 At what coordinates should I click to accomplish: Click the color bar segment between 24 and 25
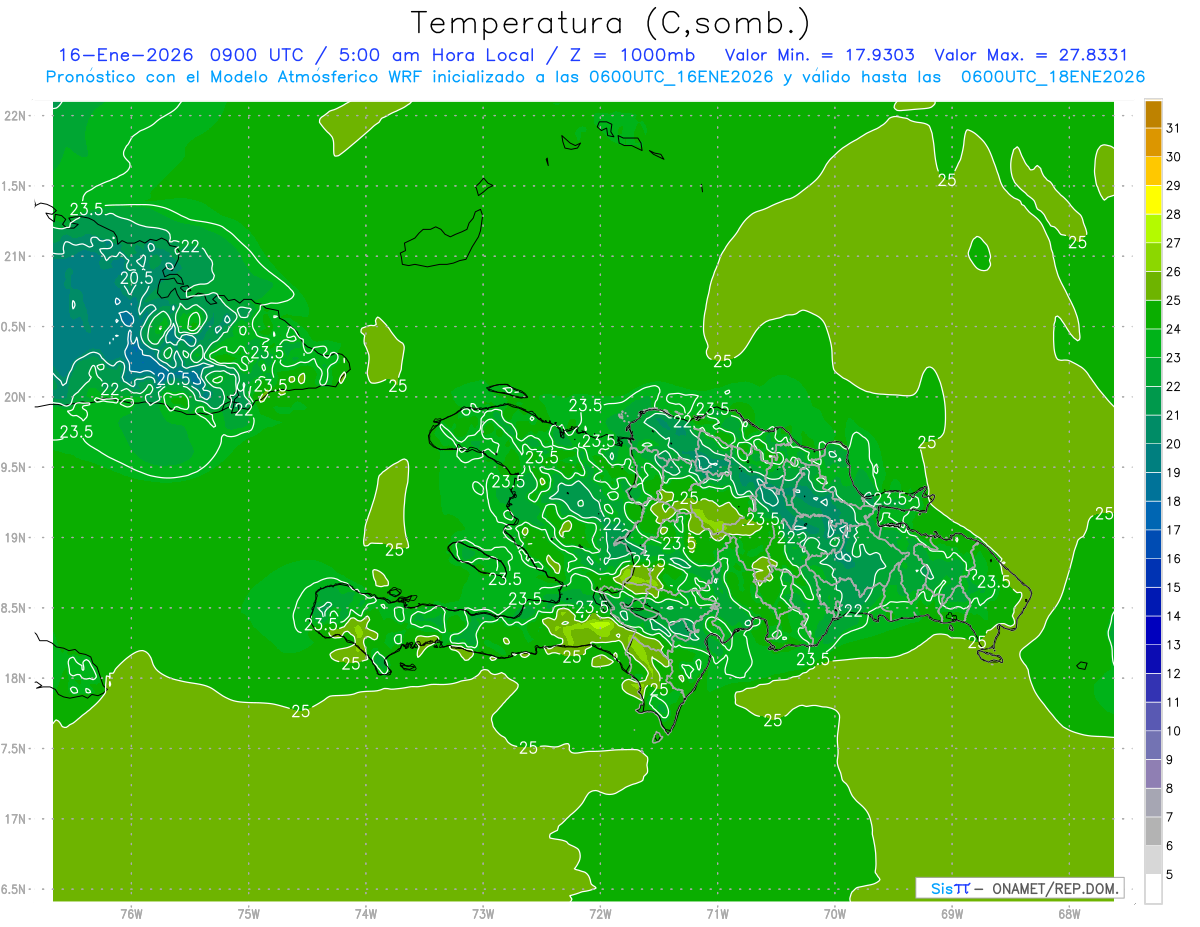pos(1153,314)
